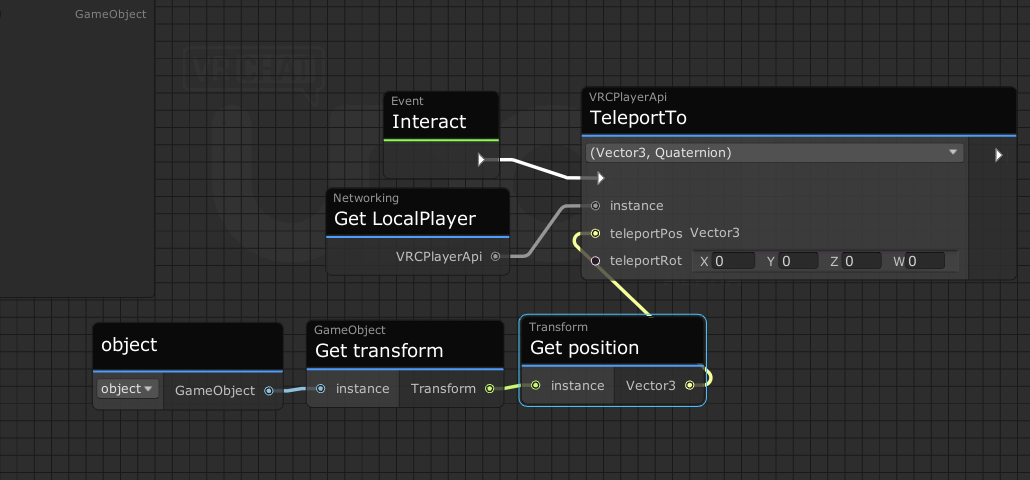The width and height of the screenshot is (1030, 480).
Task: Click the teleportRot Z field
Action: pos(861,261)
